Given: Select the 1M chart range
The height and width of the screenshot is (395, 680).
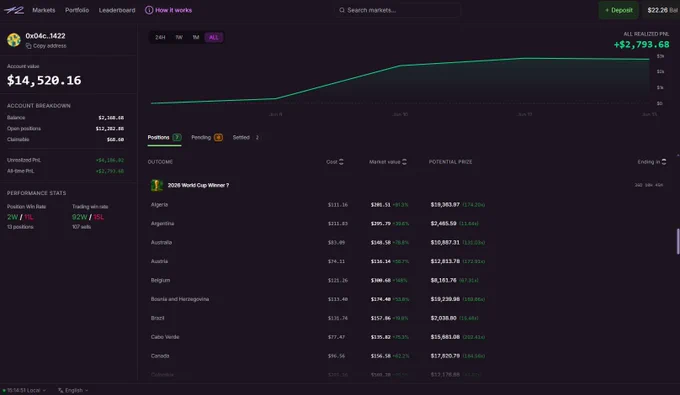Looking at the screenshot, I should tap(196, 37).
